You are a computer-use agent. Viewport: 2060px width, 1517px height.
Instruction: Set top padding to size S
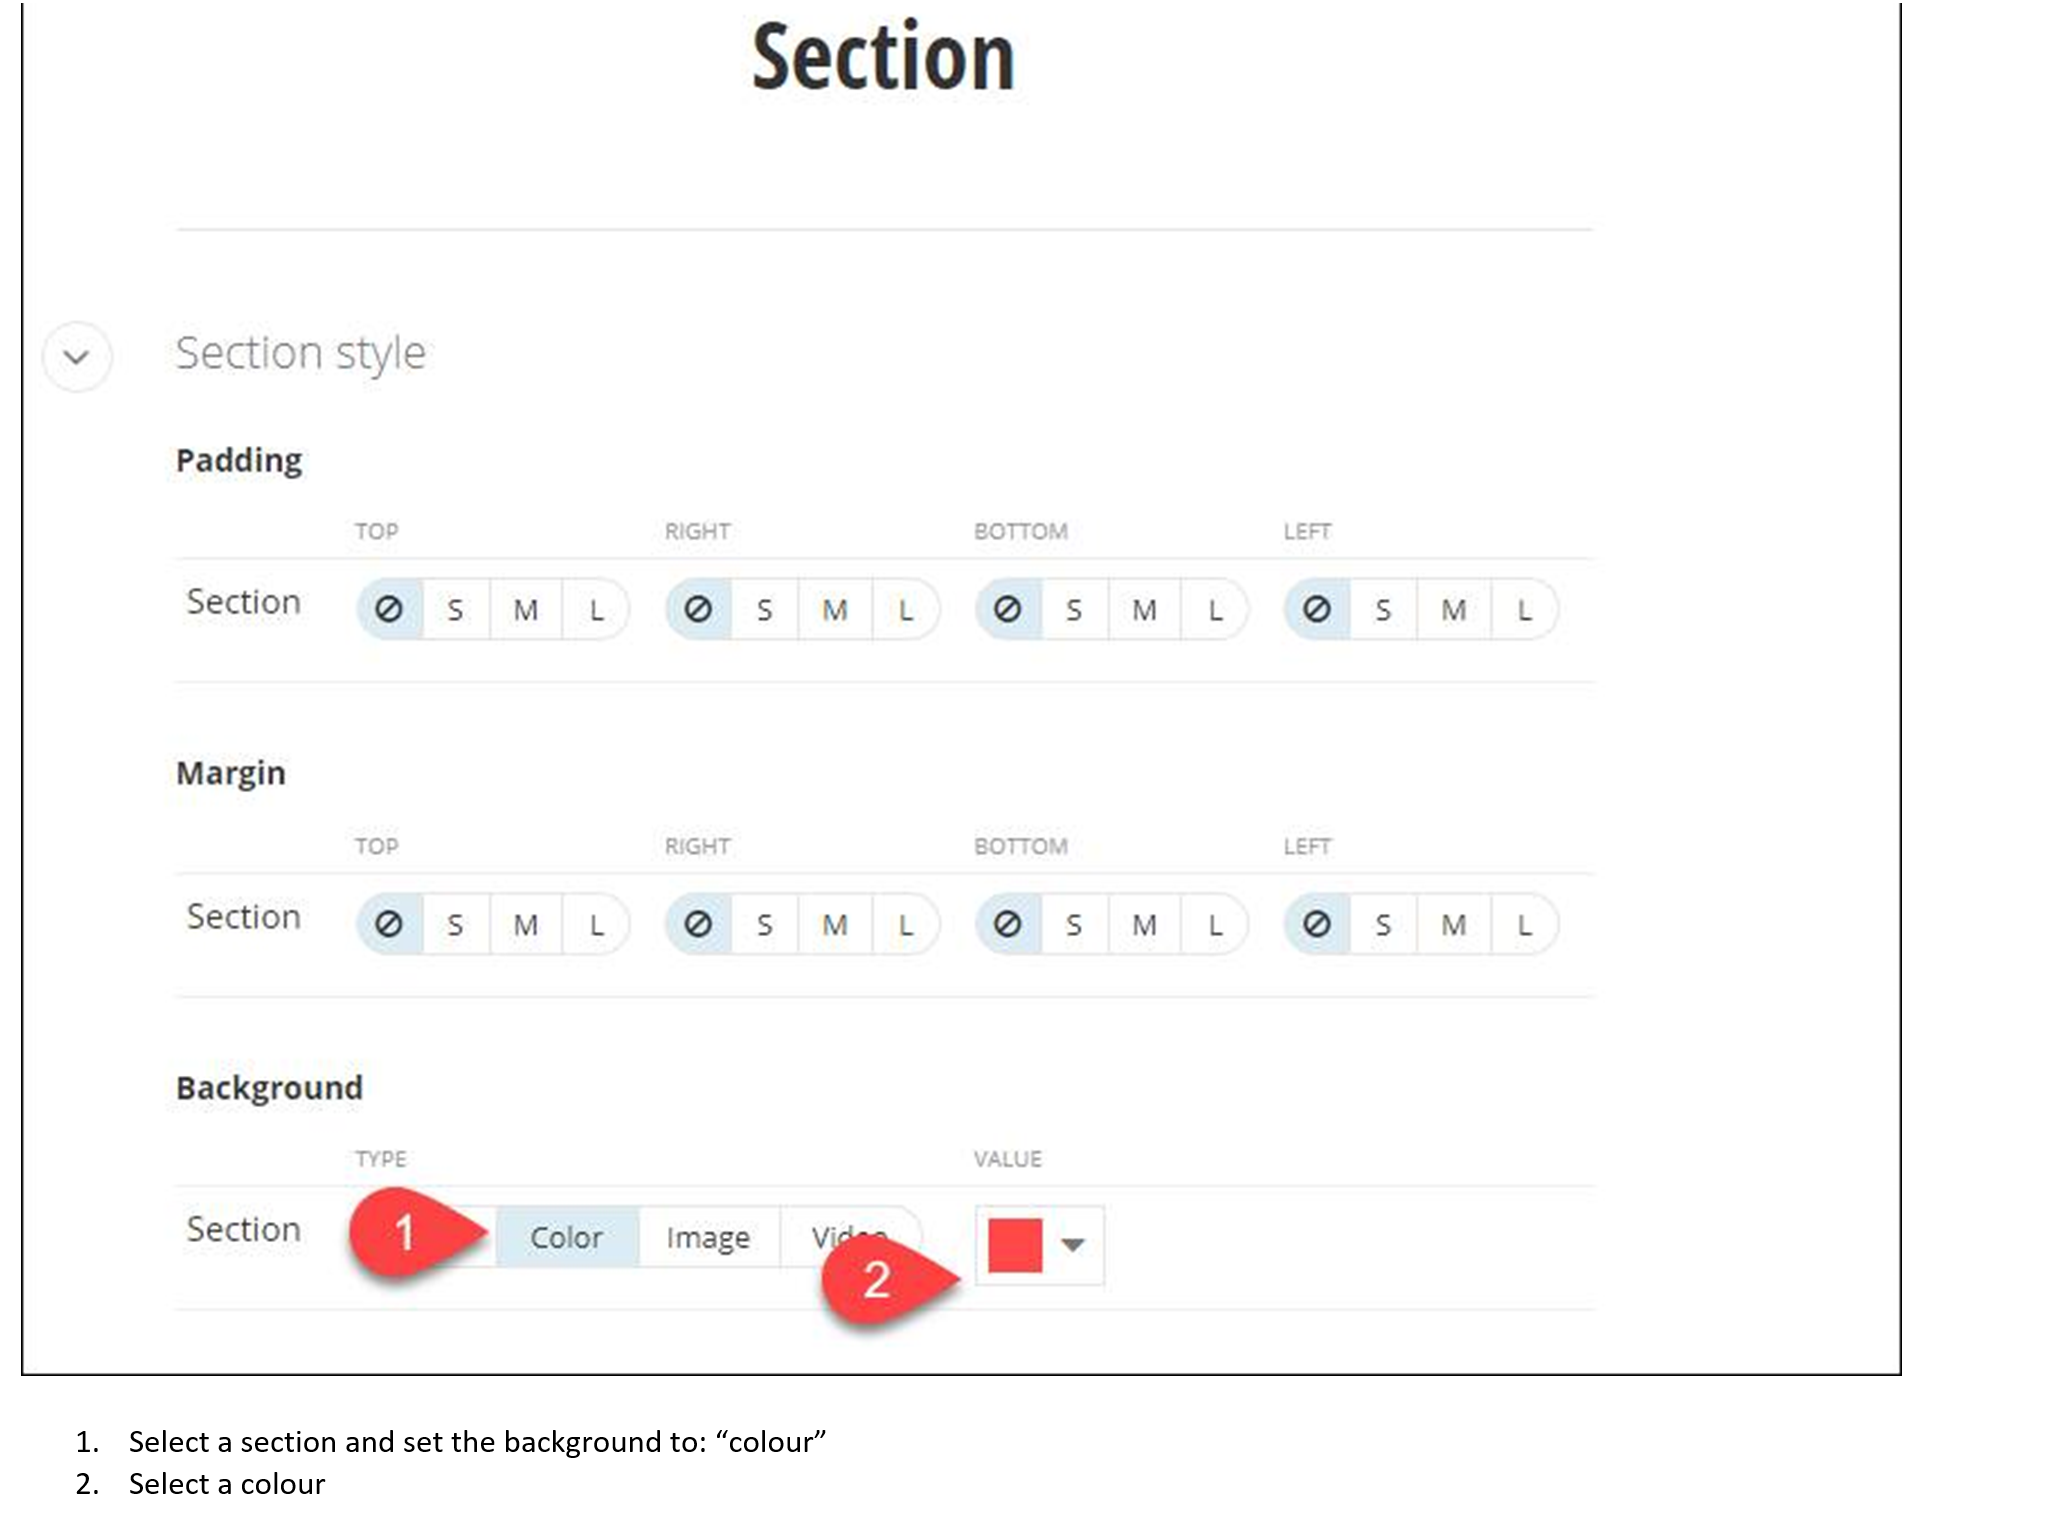(x=453, y=609)
